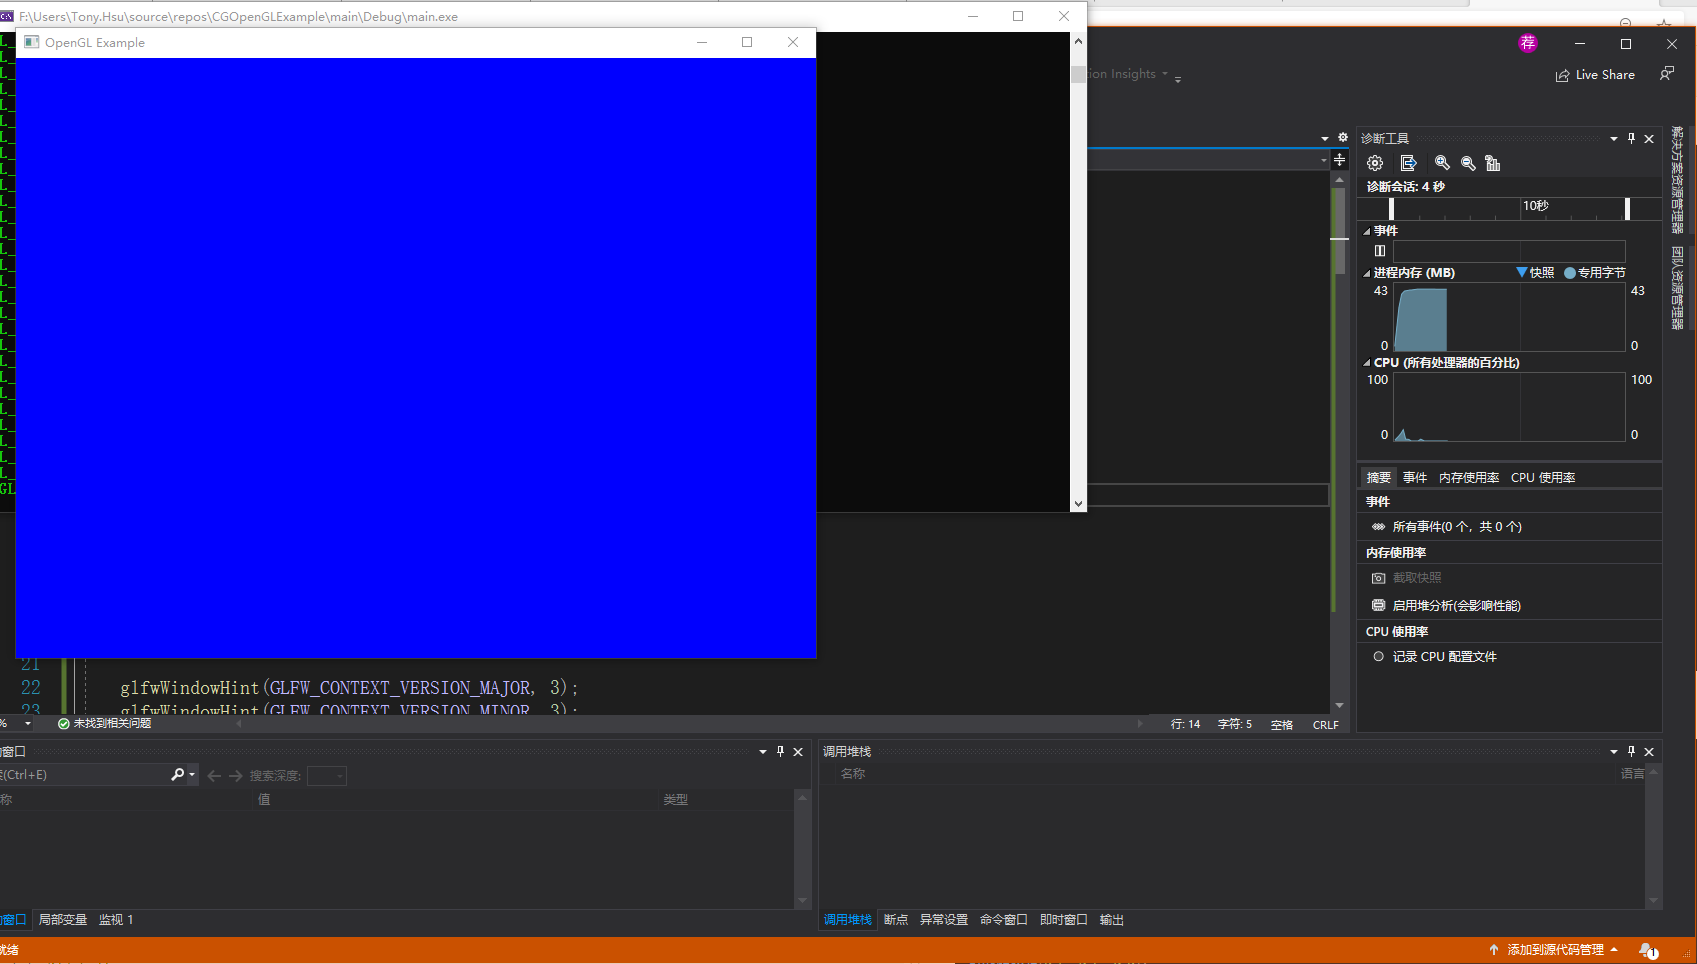Click CRLF line ending indicator
Image resolution: width=1697 pixels, height=964 pixels.
click(1326, 725)
